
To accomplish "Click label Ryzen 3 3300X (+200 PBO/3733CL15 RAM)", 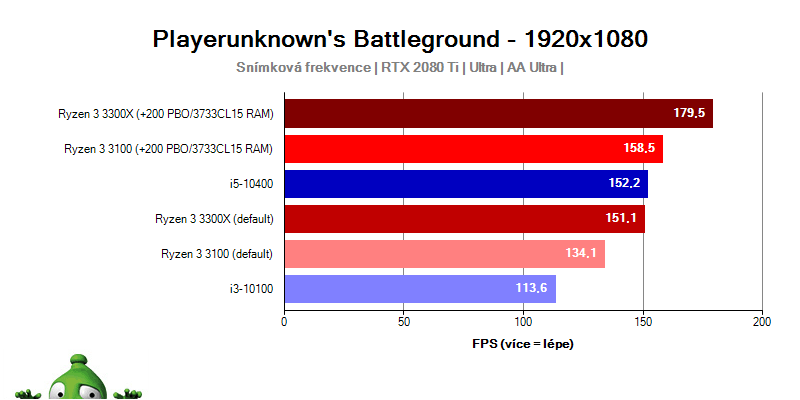I will pos(166,114).
